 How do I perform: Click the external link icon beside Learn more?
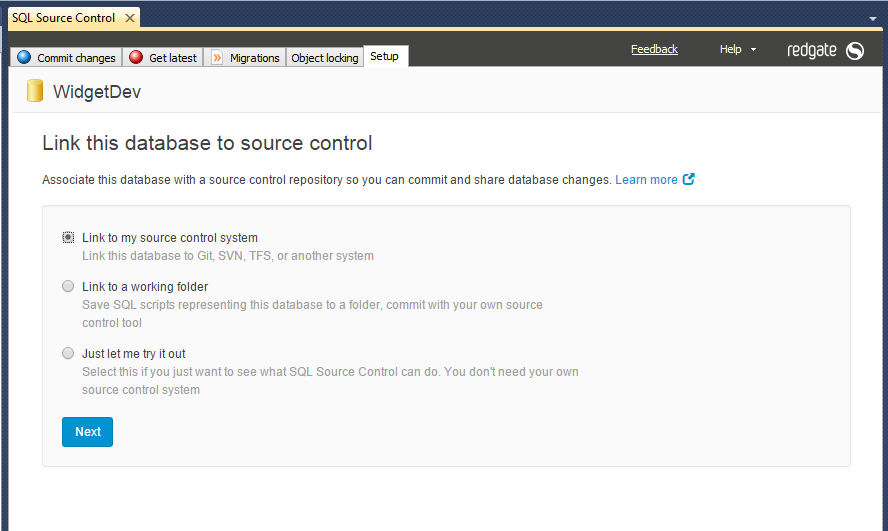point(689,179)
